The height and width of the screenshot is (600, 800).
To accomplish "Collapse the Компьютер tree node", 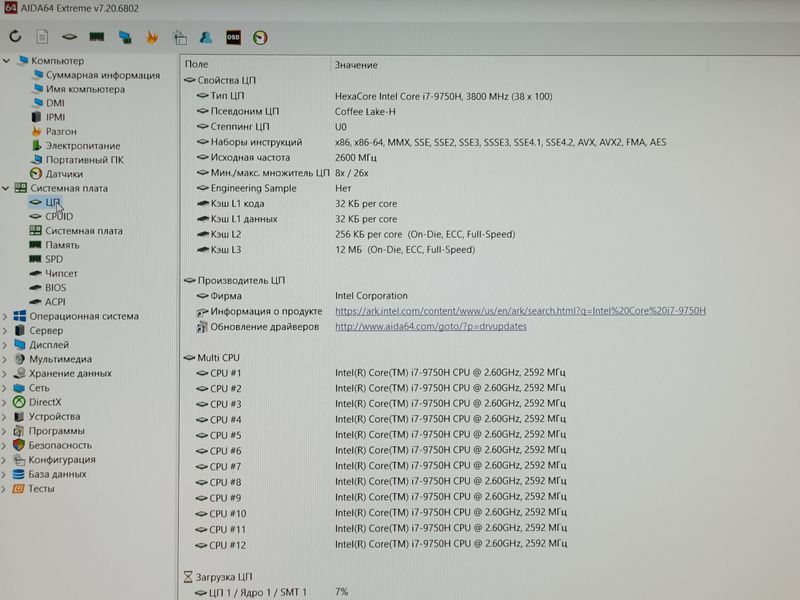I will click(x=6, y=61).
